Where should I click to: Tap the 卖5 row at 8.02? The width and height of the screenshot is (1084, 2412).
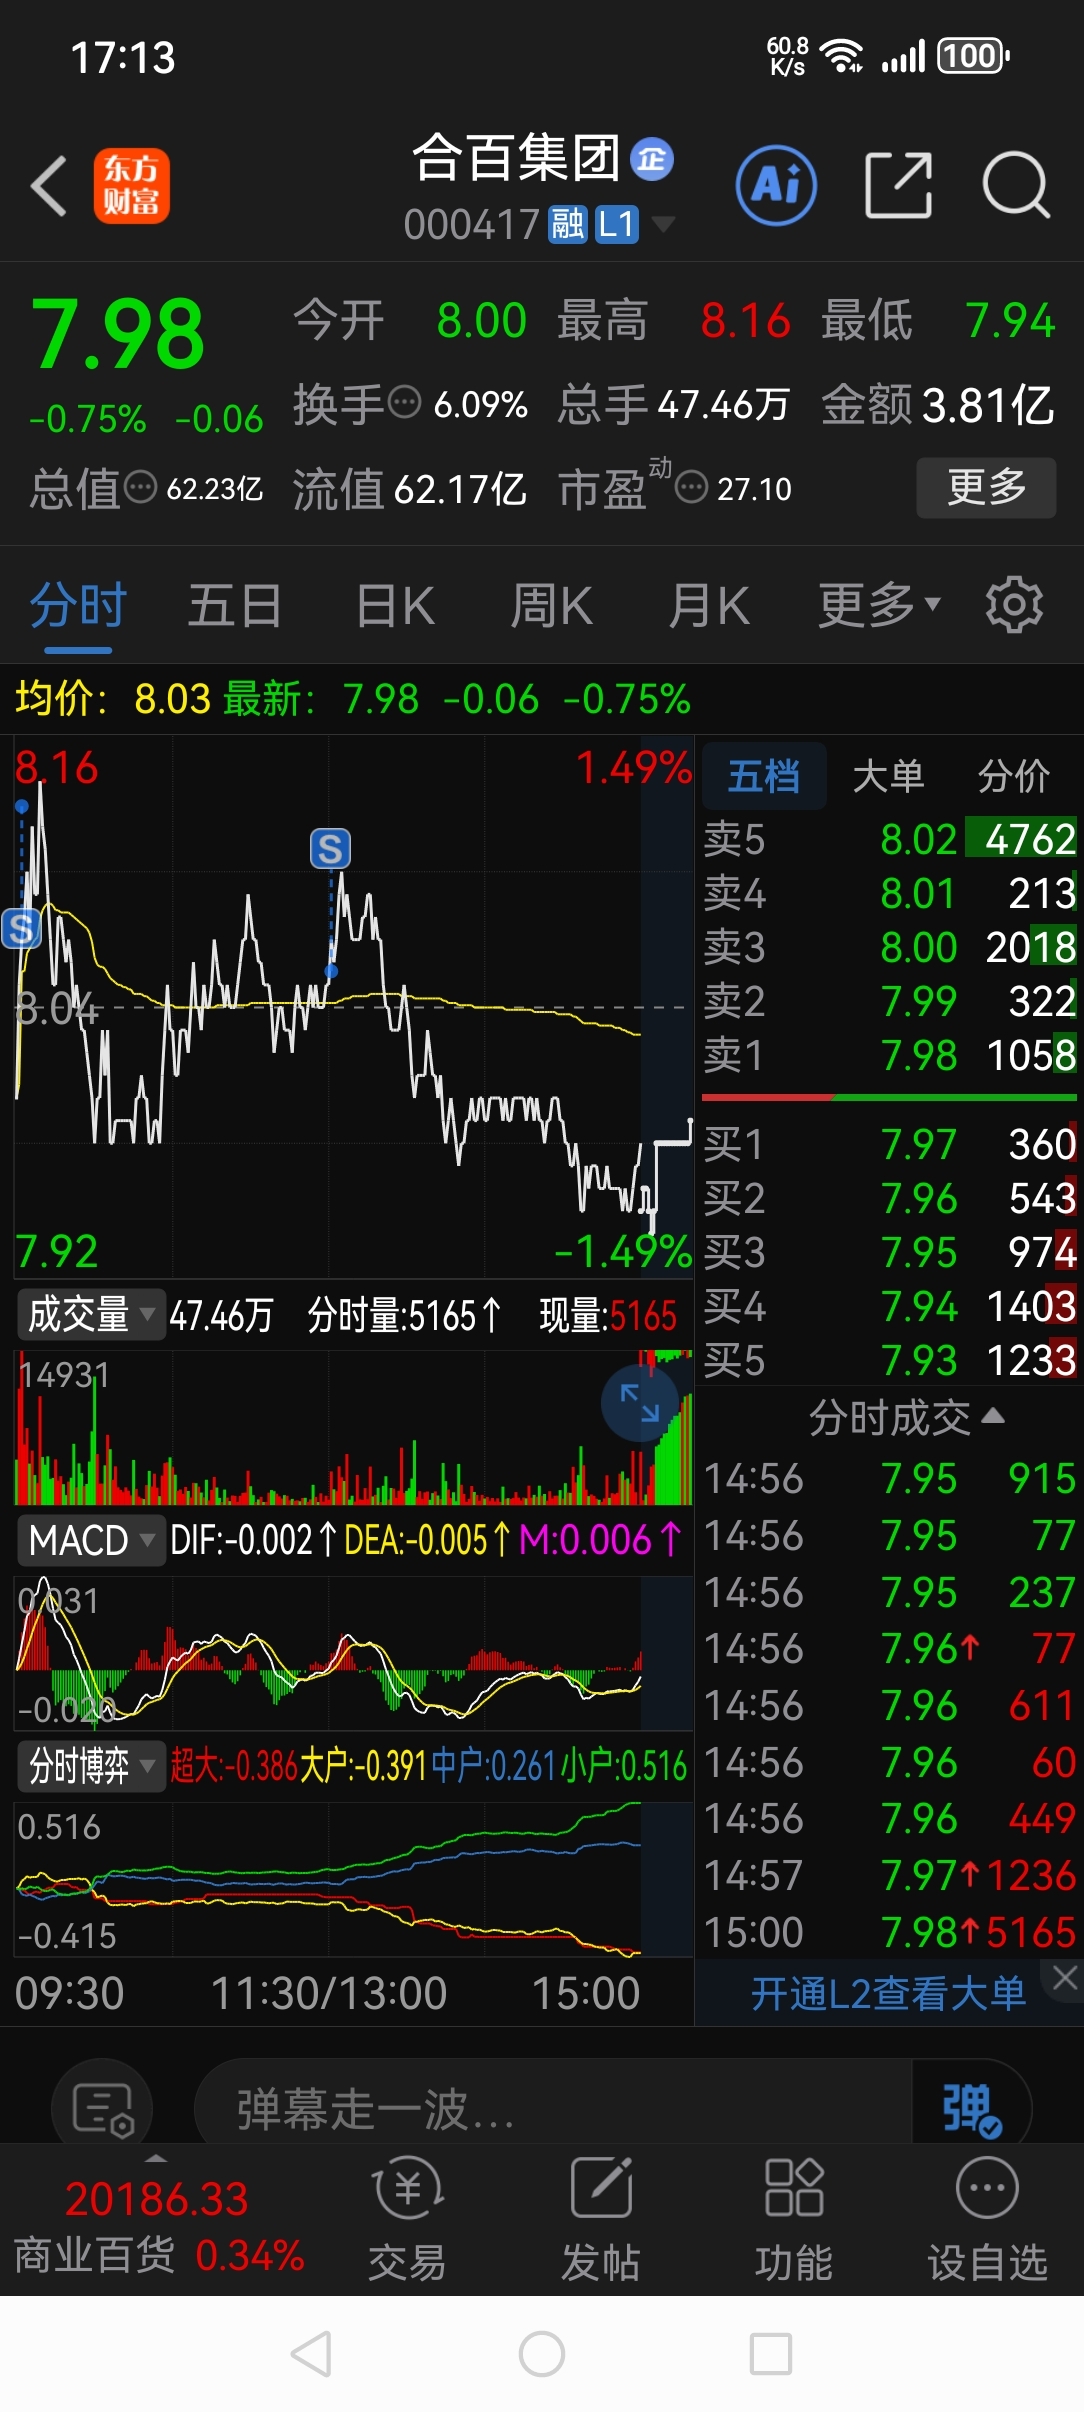(x=889, y=839)
